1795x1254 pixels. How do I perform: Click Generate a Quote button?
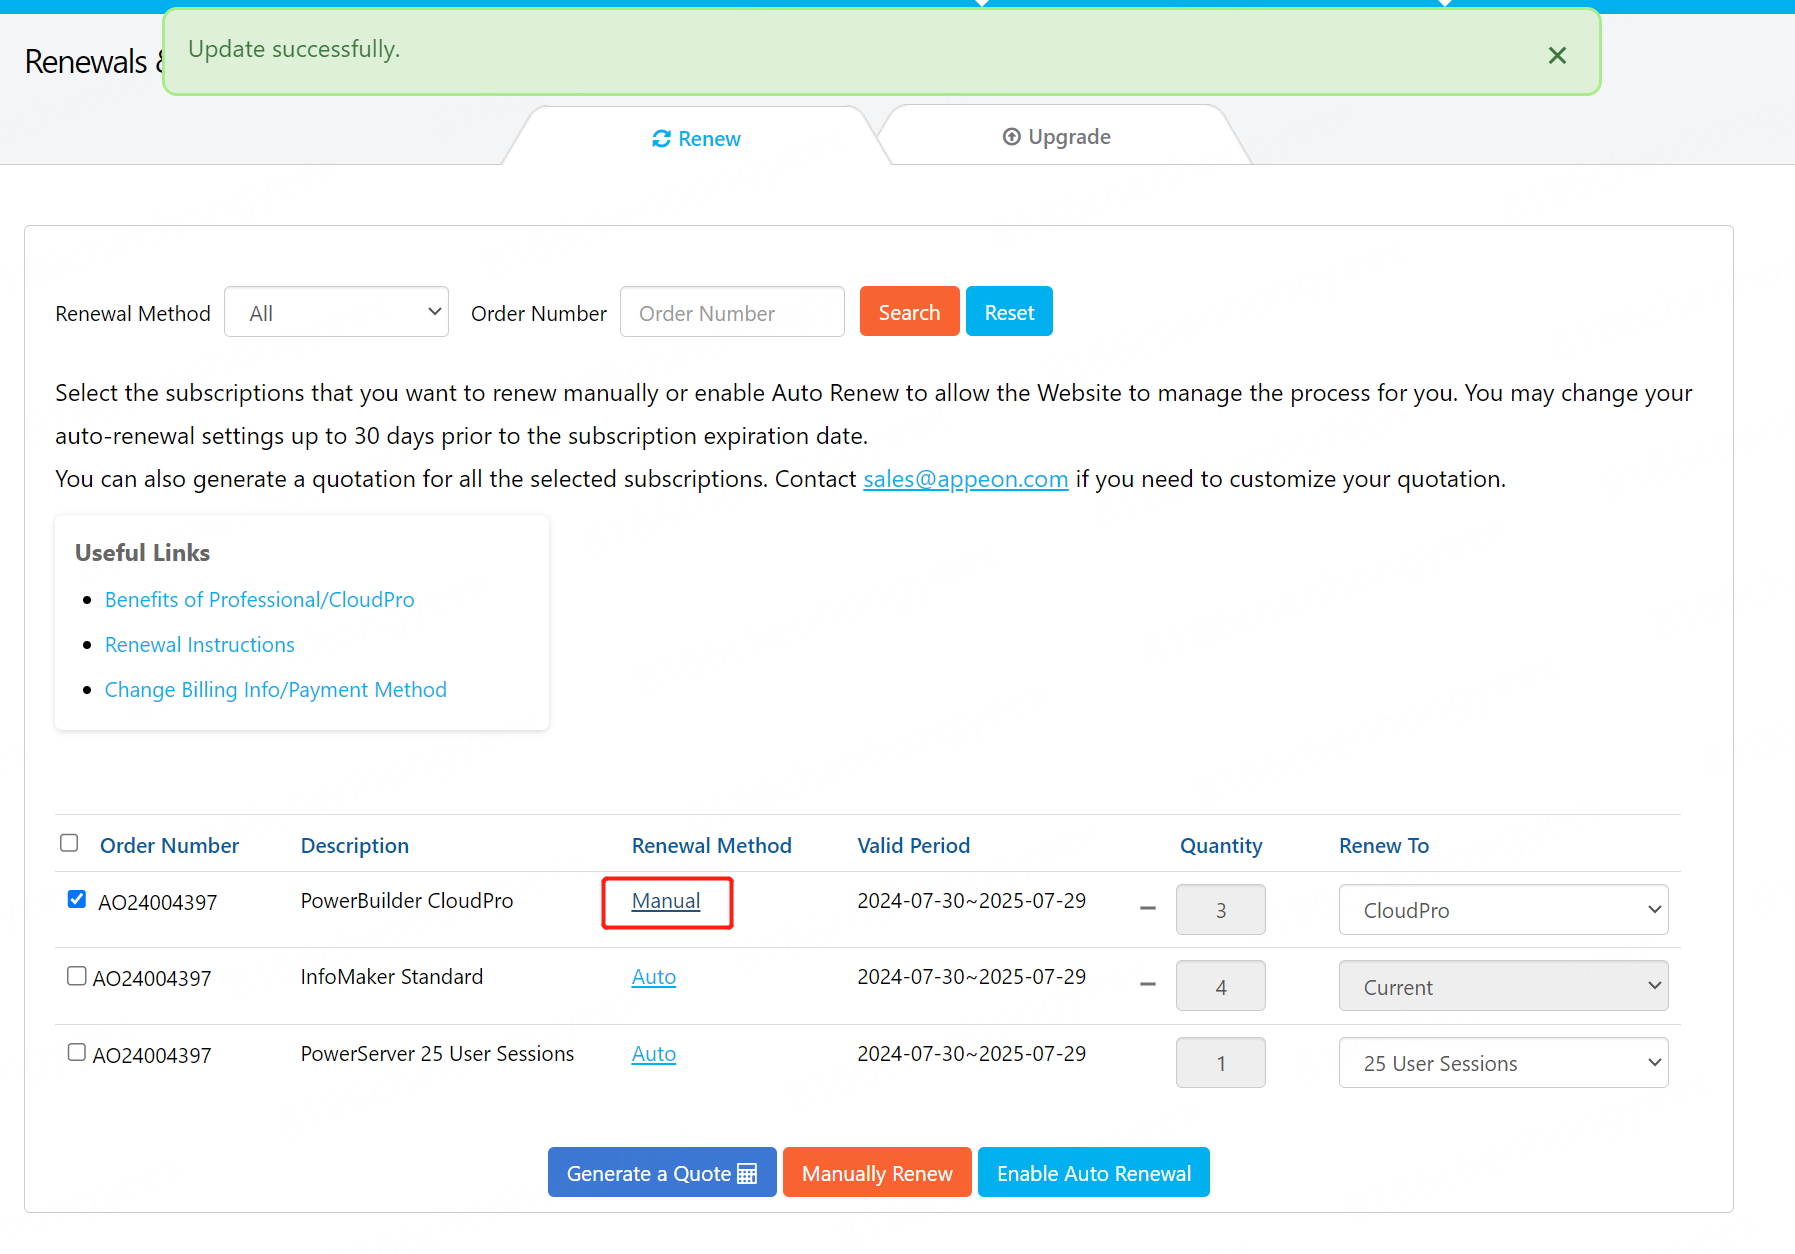click(662, 1172)
